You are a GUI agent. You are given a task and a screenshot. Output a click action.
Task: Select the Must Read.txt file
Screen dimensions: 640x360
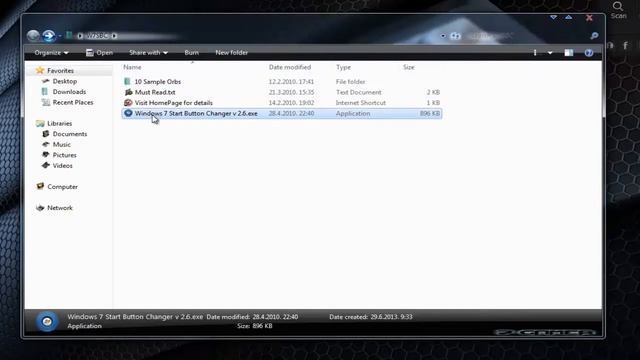pos(155,92)
